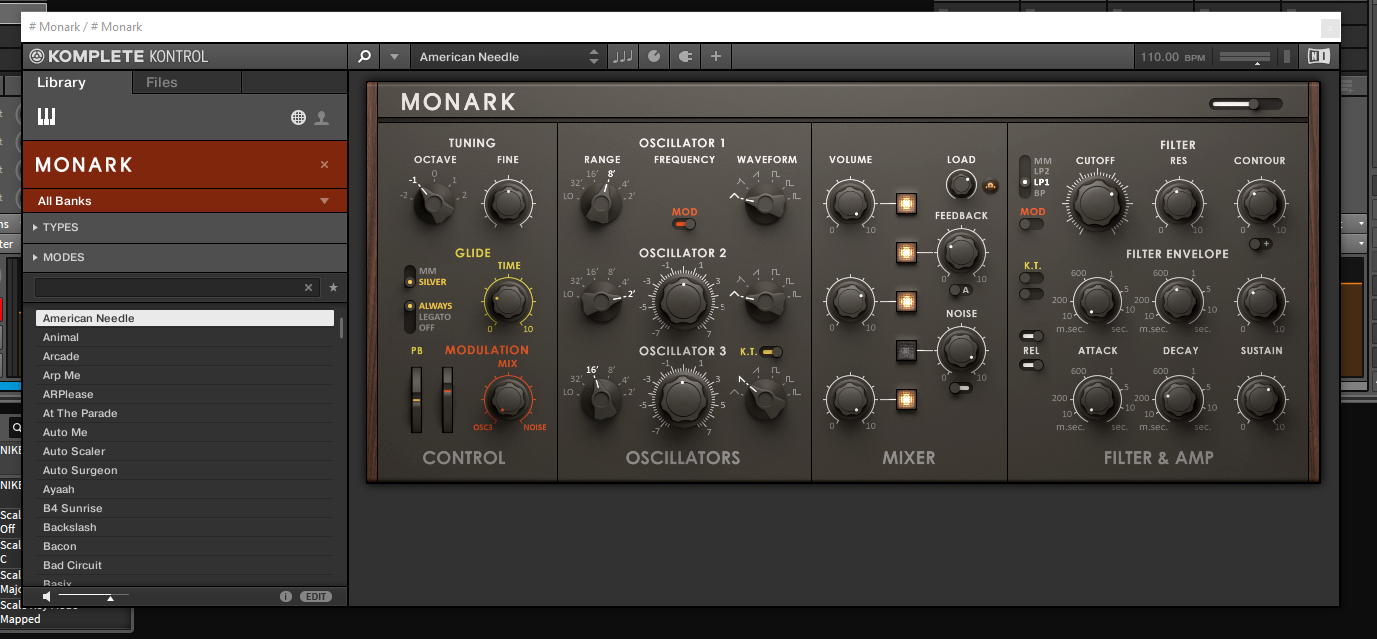Step presets with American Needle arrows
Screen dimensions: 1377x639
click(x=594, y=57)
